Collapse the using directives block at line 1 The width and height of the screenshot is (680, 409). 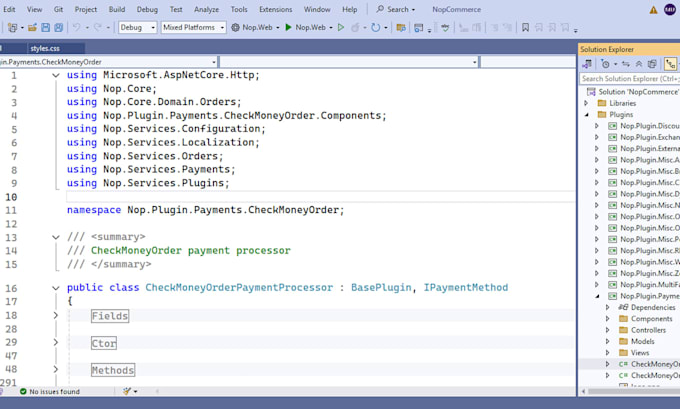click(x=56, y=75)
